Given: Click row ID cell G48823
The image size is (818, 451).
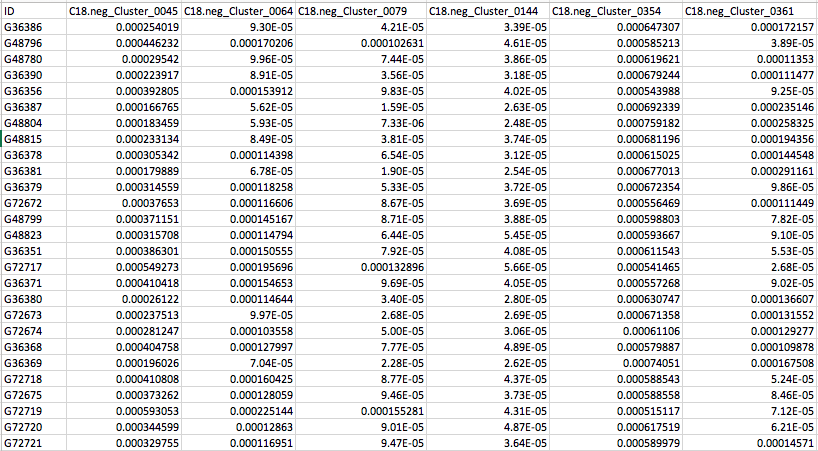Looking at the screenshot, I should tap(34, 235).
